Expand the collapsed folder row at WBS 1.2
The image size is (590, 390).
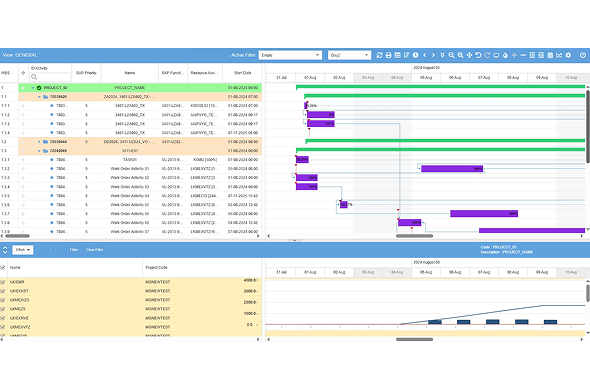(39, 142)
